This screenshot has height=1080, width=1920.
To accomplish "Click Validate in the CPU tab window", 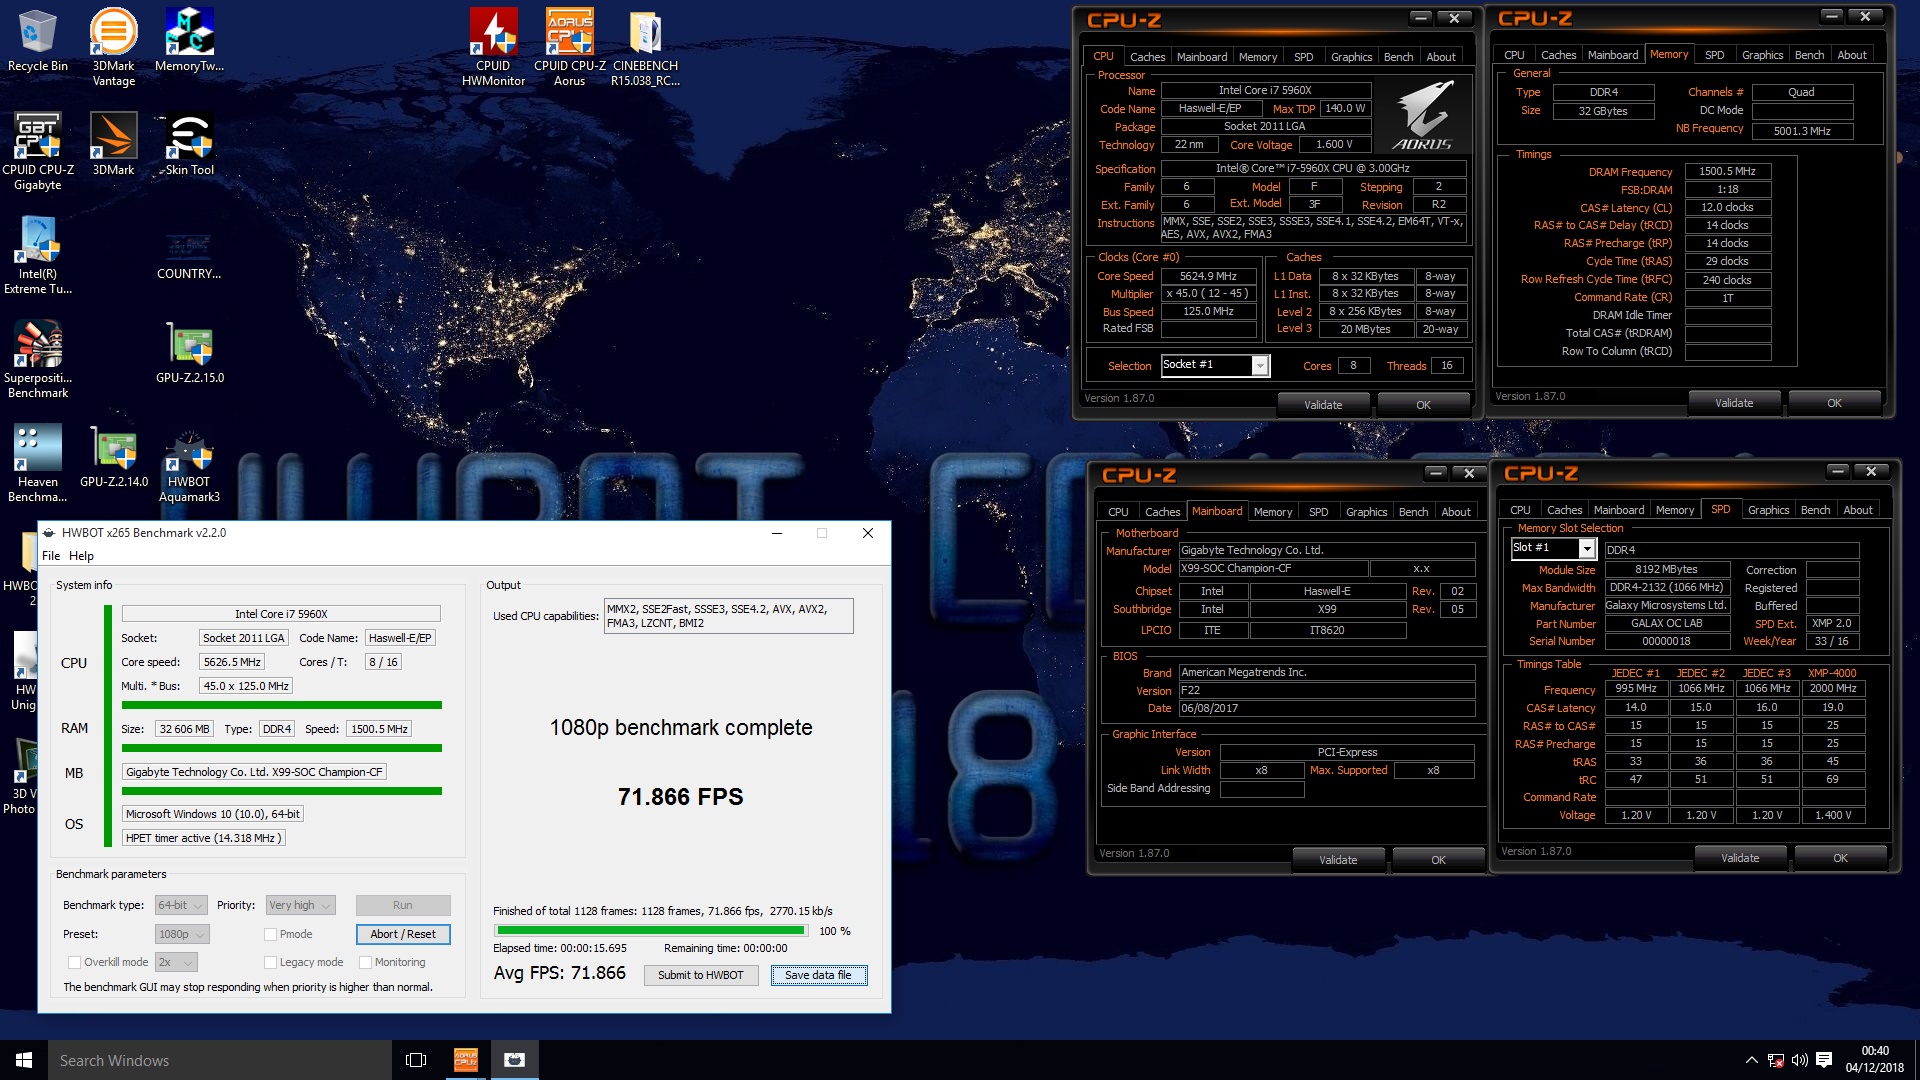I will click(1322, 405).
